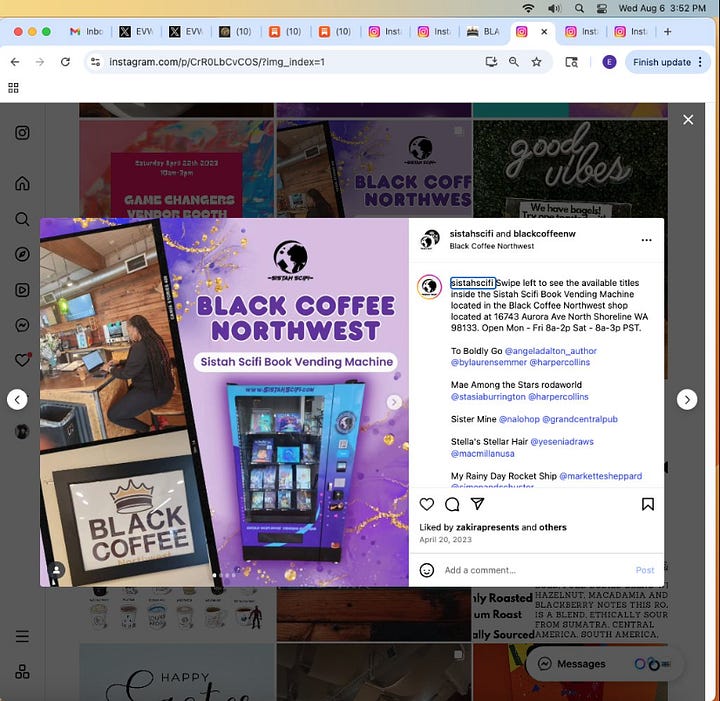The width and height of the screenshot is (720, 701).
Task: Reload the page
Action: pyautogui.click(x=65, y=62)
